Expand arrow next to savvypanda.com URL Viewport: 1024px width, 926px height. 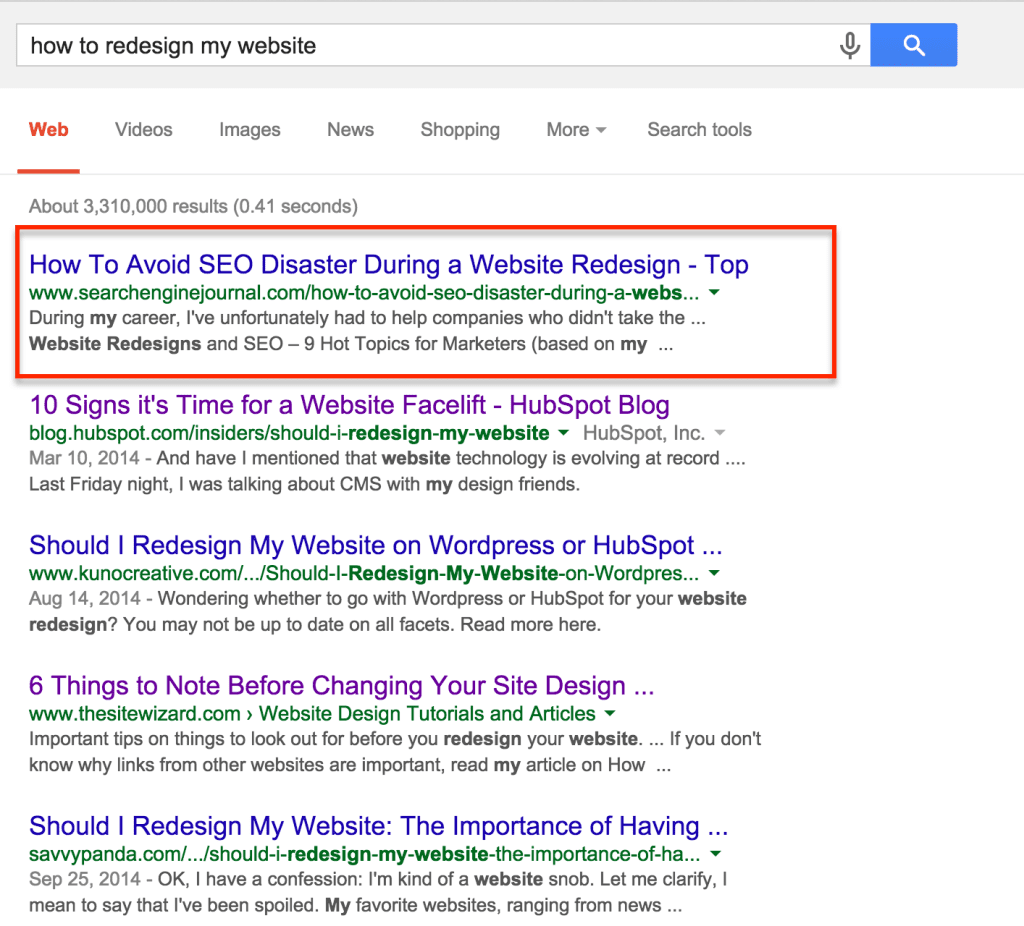pyautogui.click(x=716, y=854)
